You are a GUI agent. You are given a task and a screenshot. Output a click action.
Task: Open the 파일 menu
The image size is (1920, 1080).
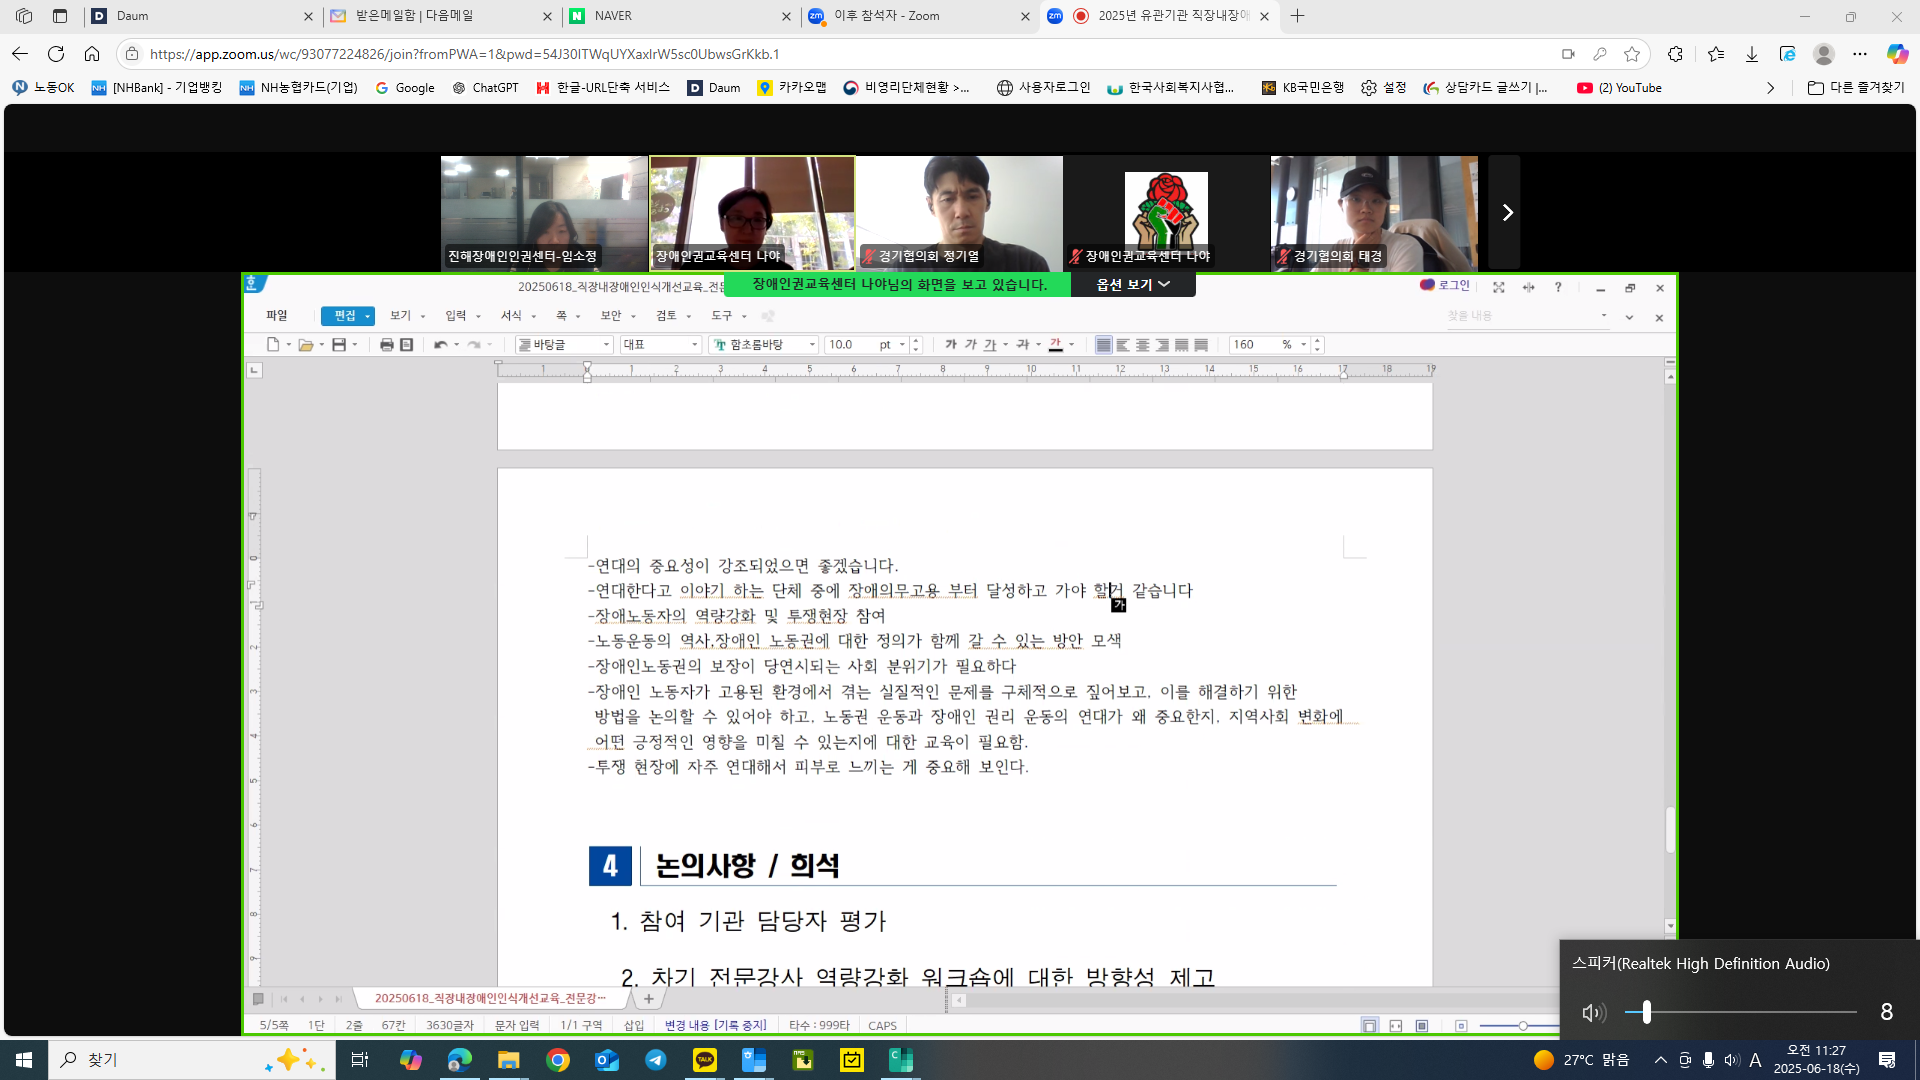click(277, 316)
